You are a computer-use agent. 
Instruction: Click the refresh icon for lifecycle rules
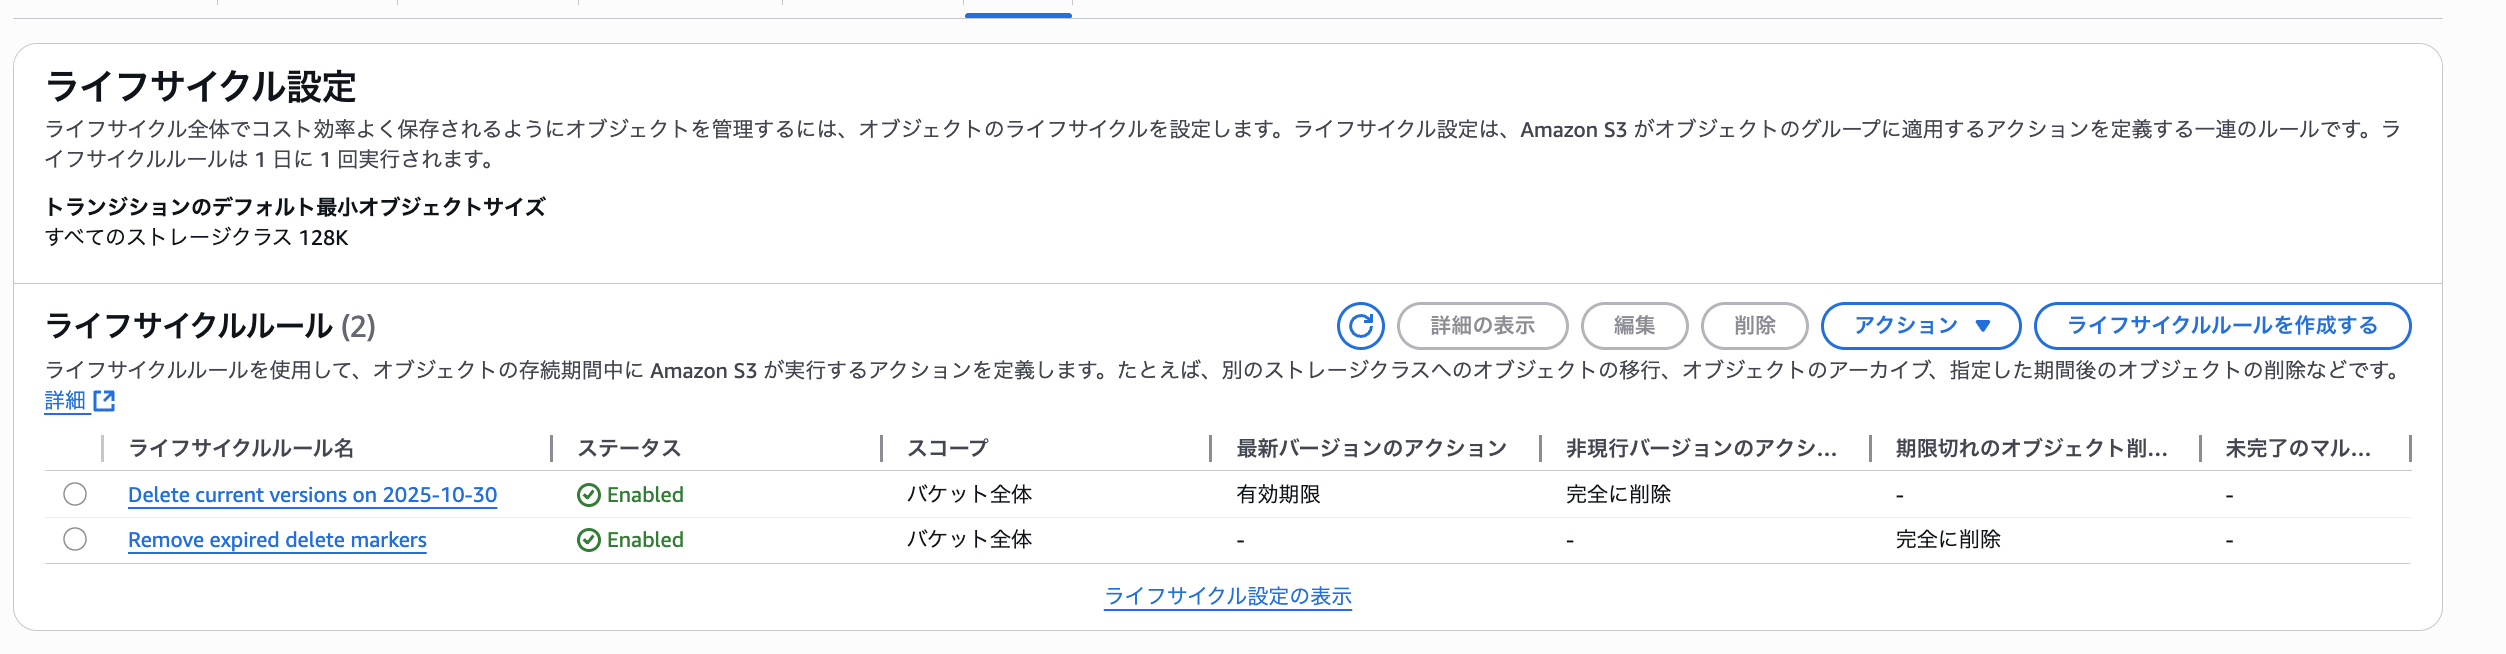coord(1360,326)
